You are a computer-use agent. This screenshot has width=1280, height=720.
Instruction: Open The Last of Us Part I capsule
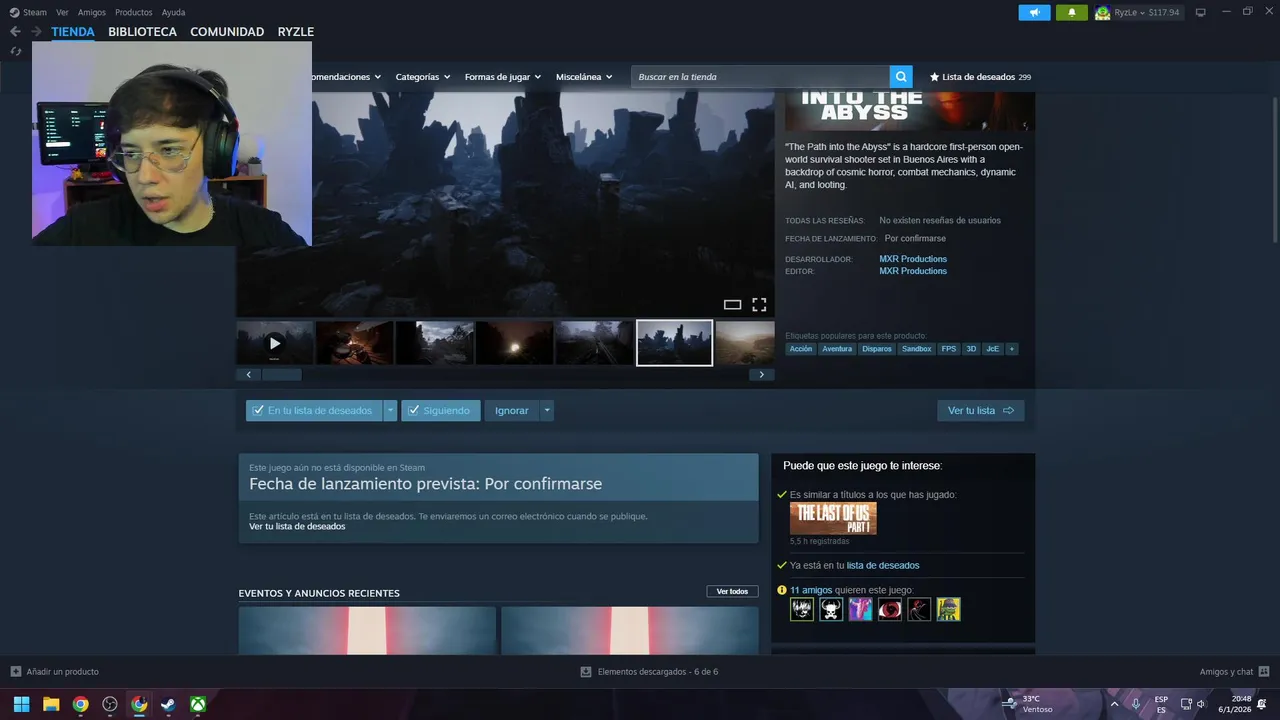(833, 518)
